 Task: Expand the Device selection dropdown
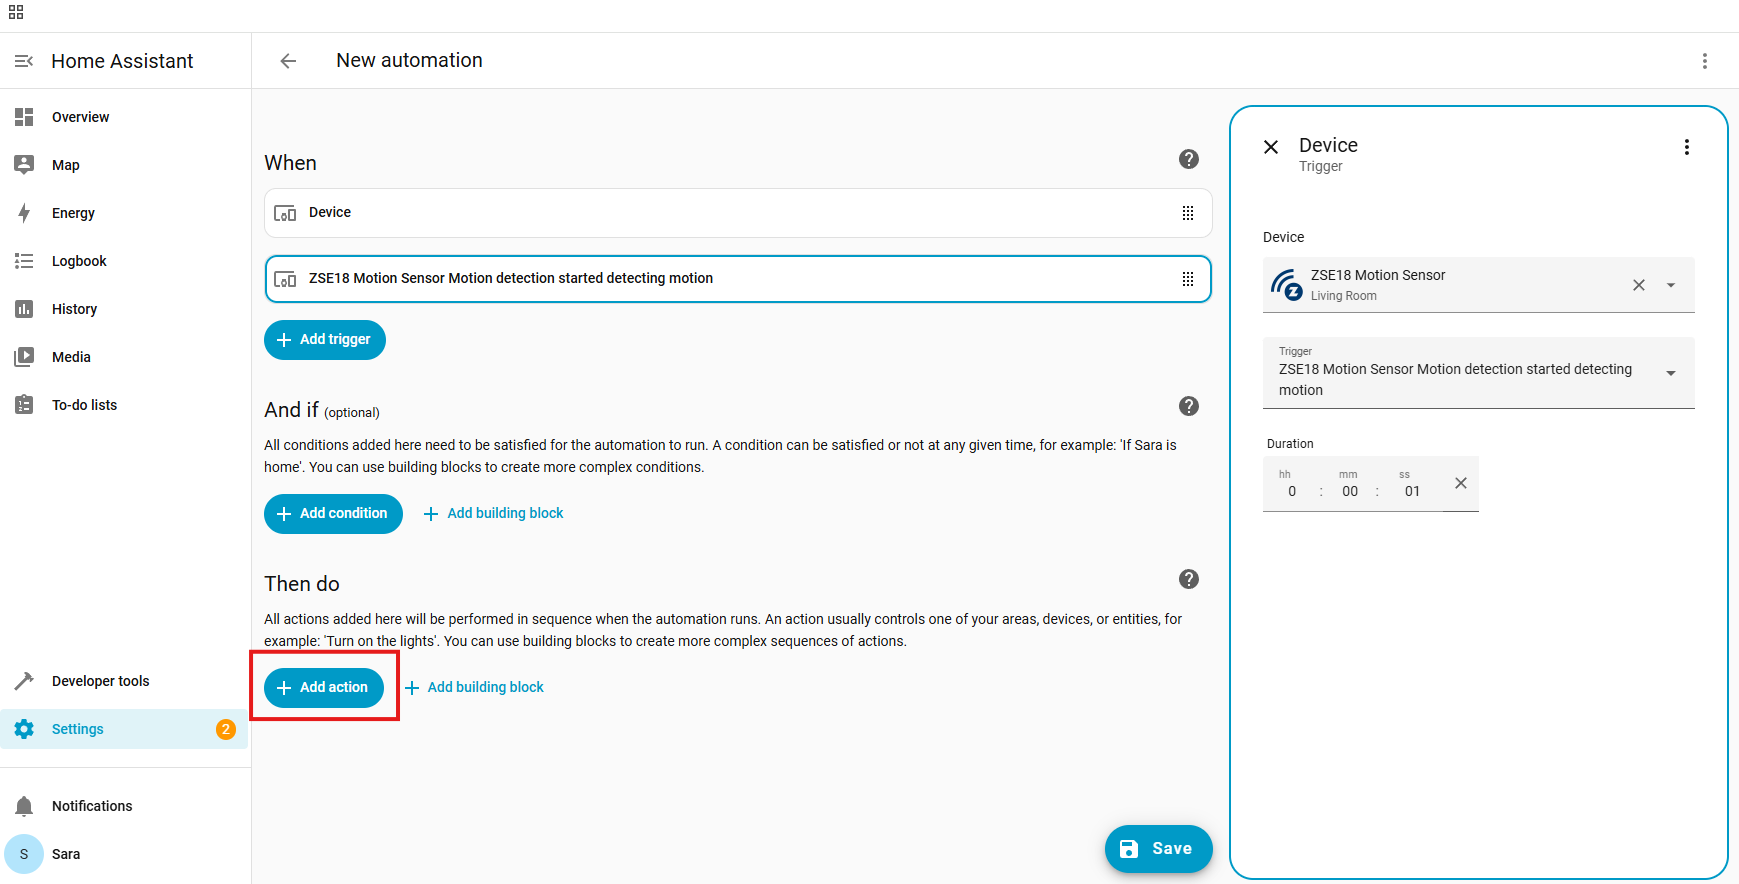pyautogui.click(x=1670, y=285)
